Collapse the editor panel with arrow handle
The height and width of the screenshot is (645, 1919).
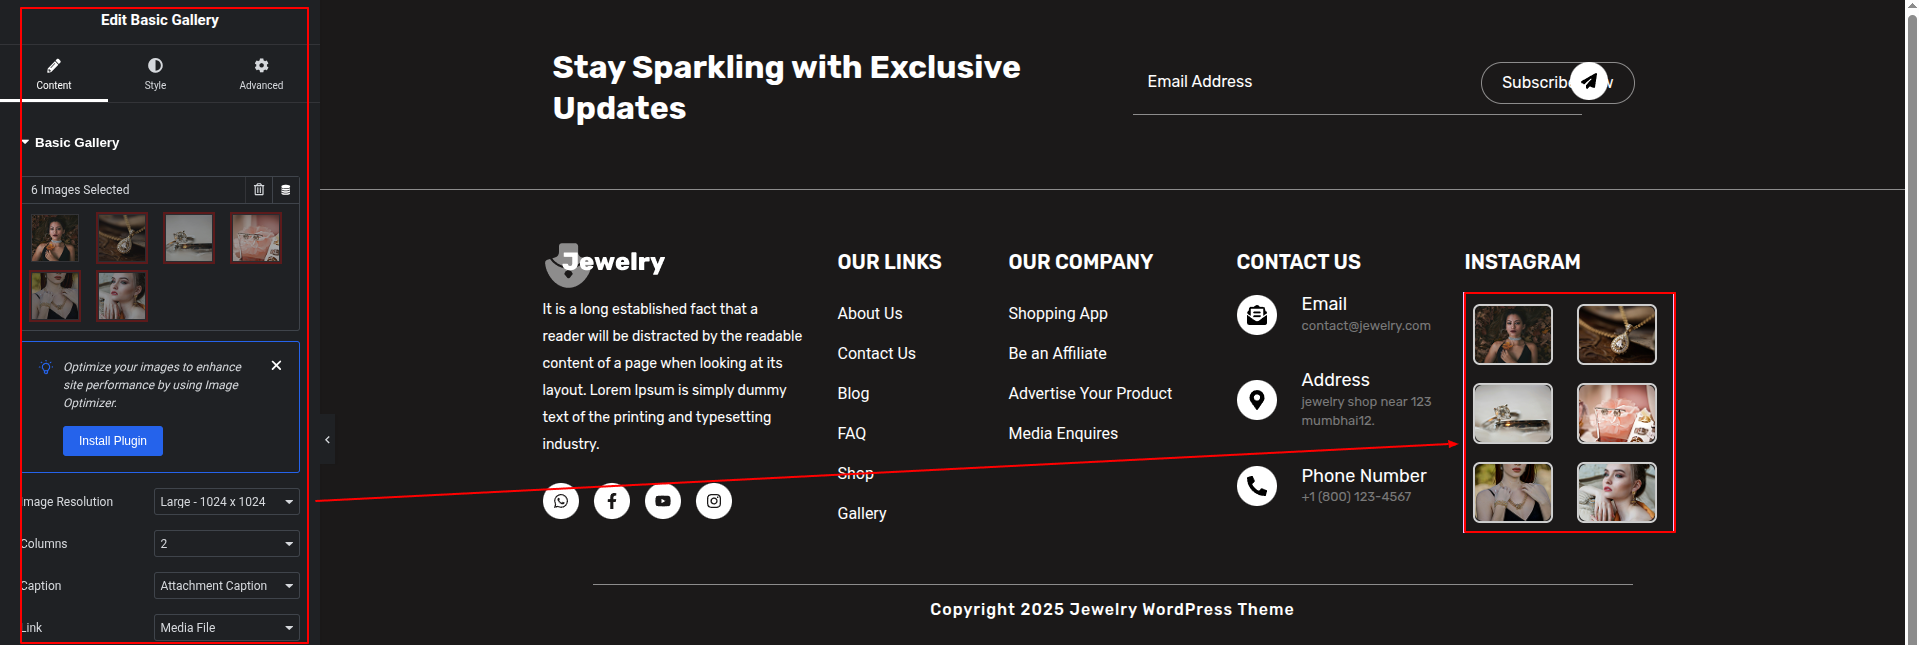(327, 440)
